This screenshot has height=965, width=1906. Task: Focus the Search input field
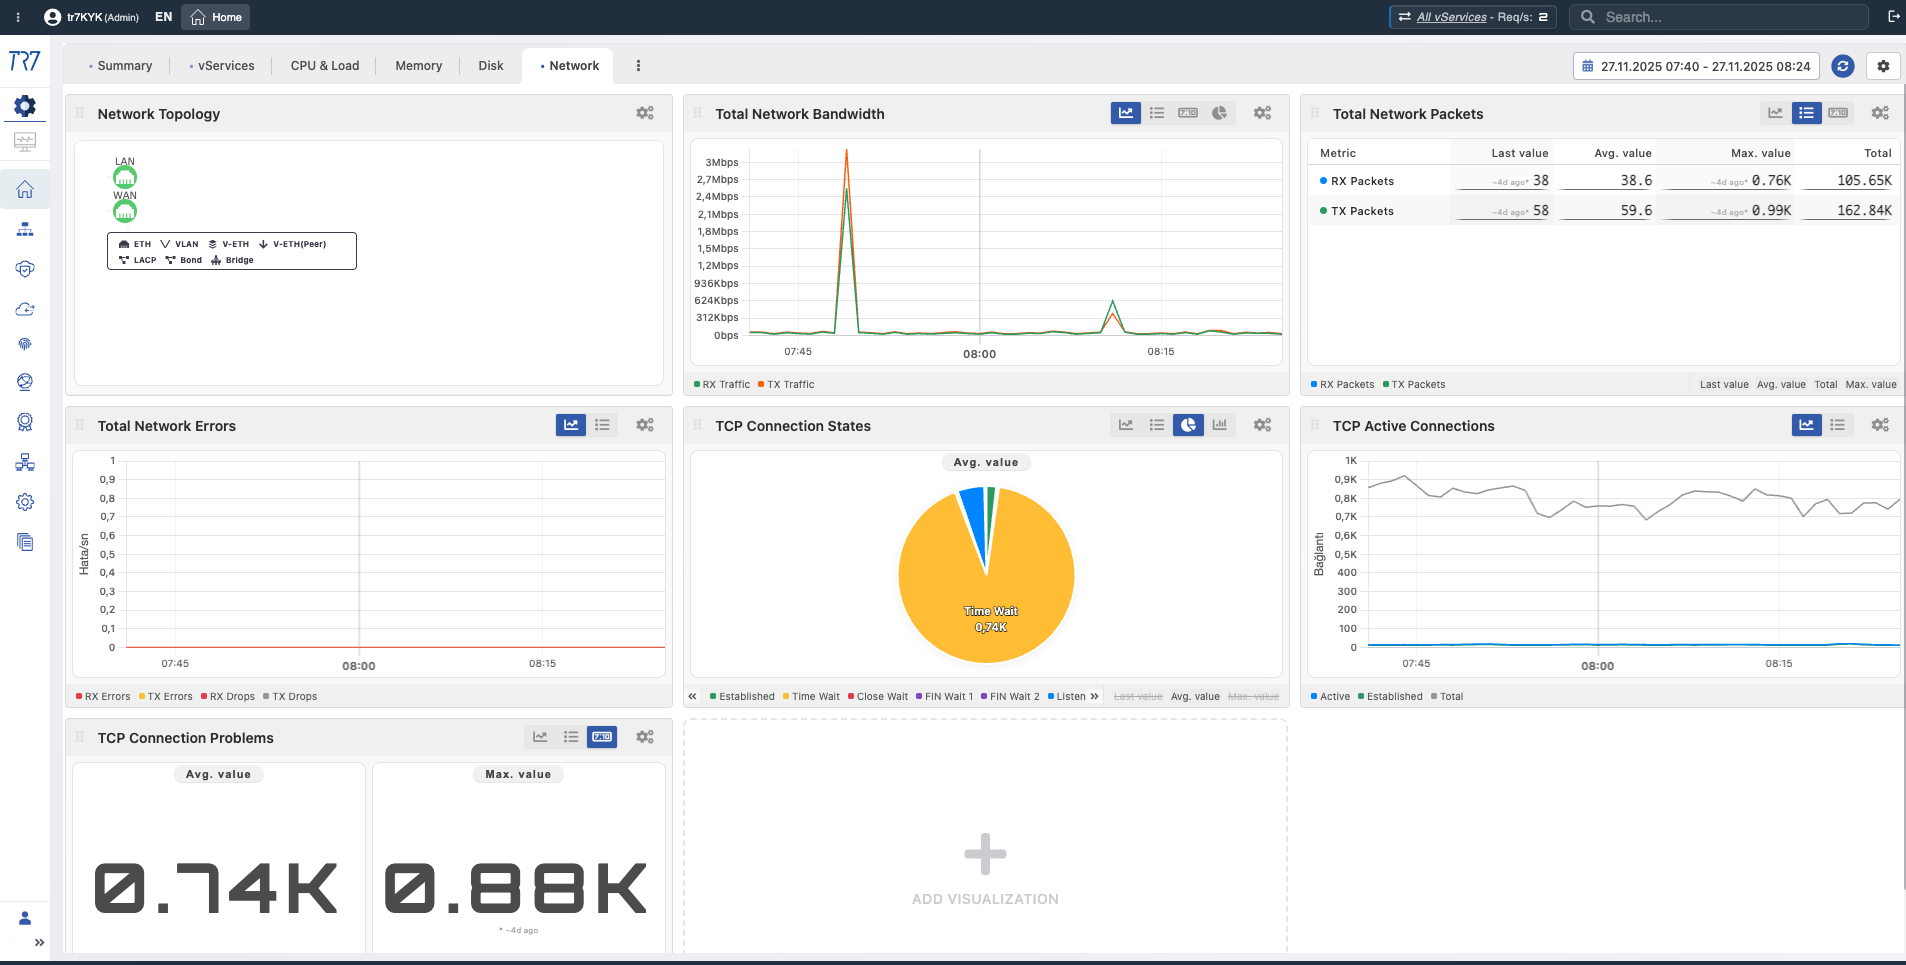(x=1720, y=17)
